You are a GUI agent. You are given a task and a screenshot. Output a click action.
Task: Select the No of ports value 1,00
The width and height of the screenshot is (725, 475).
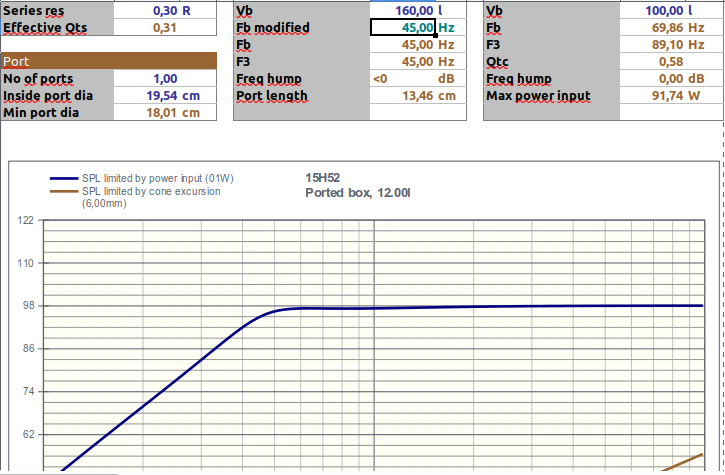click(165, 79)
